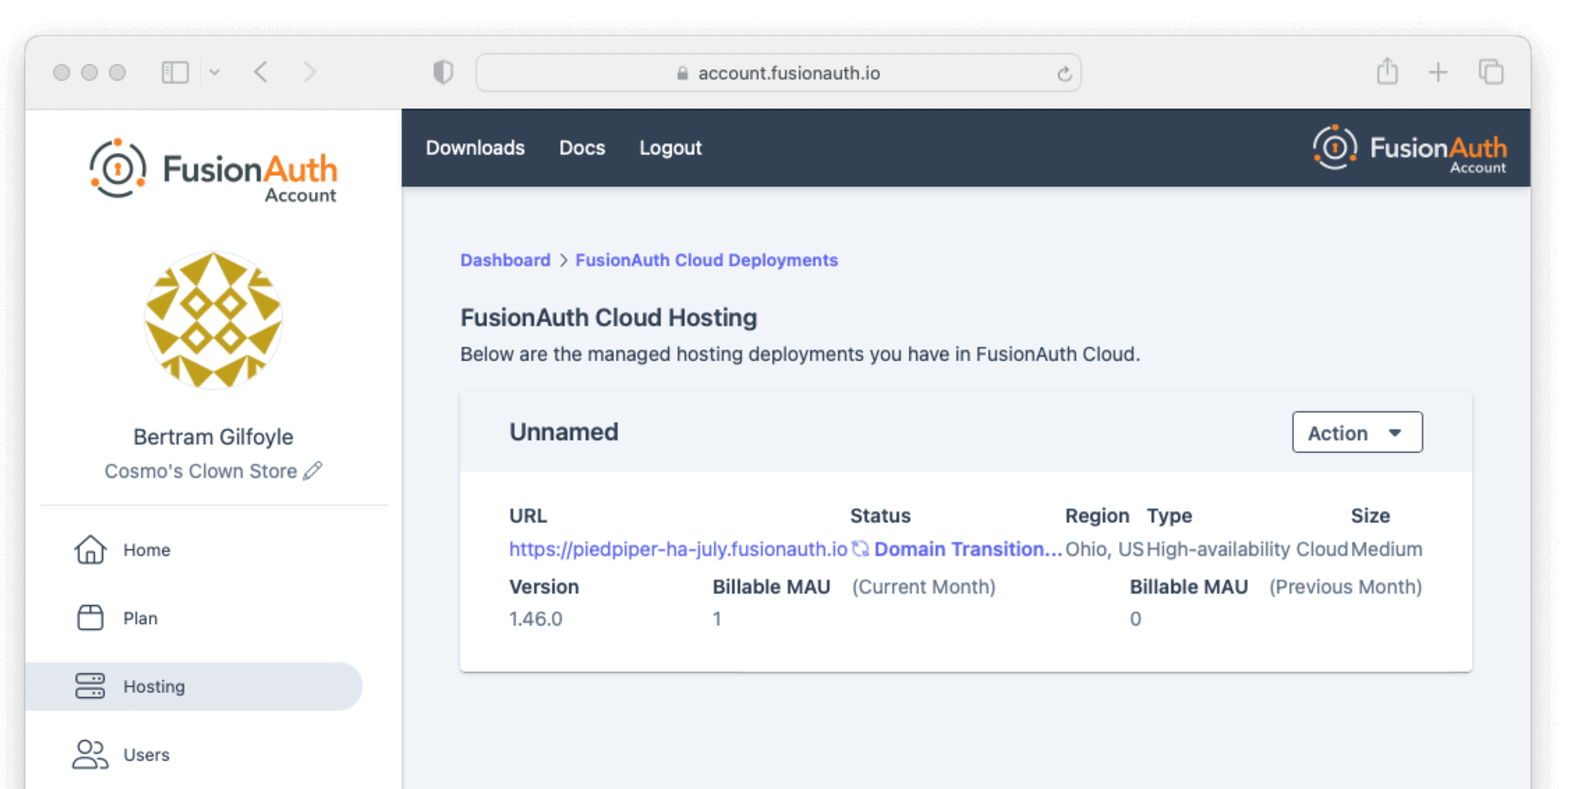Click the Billable MAU (Current Month) label
The width and height of the screenshot is (1578, 789).
pos(854,587)
